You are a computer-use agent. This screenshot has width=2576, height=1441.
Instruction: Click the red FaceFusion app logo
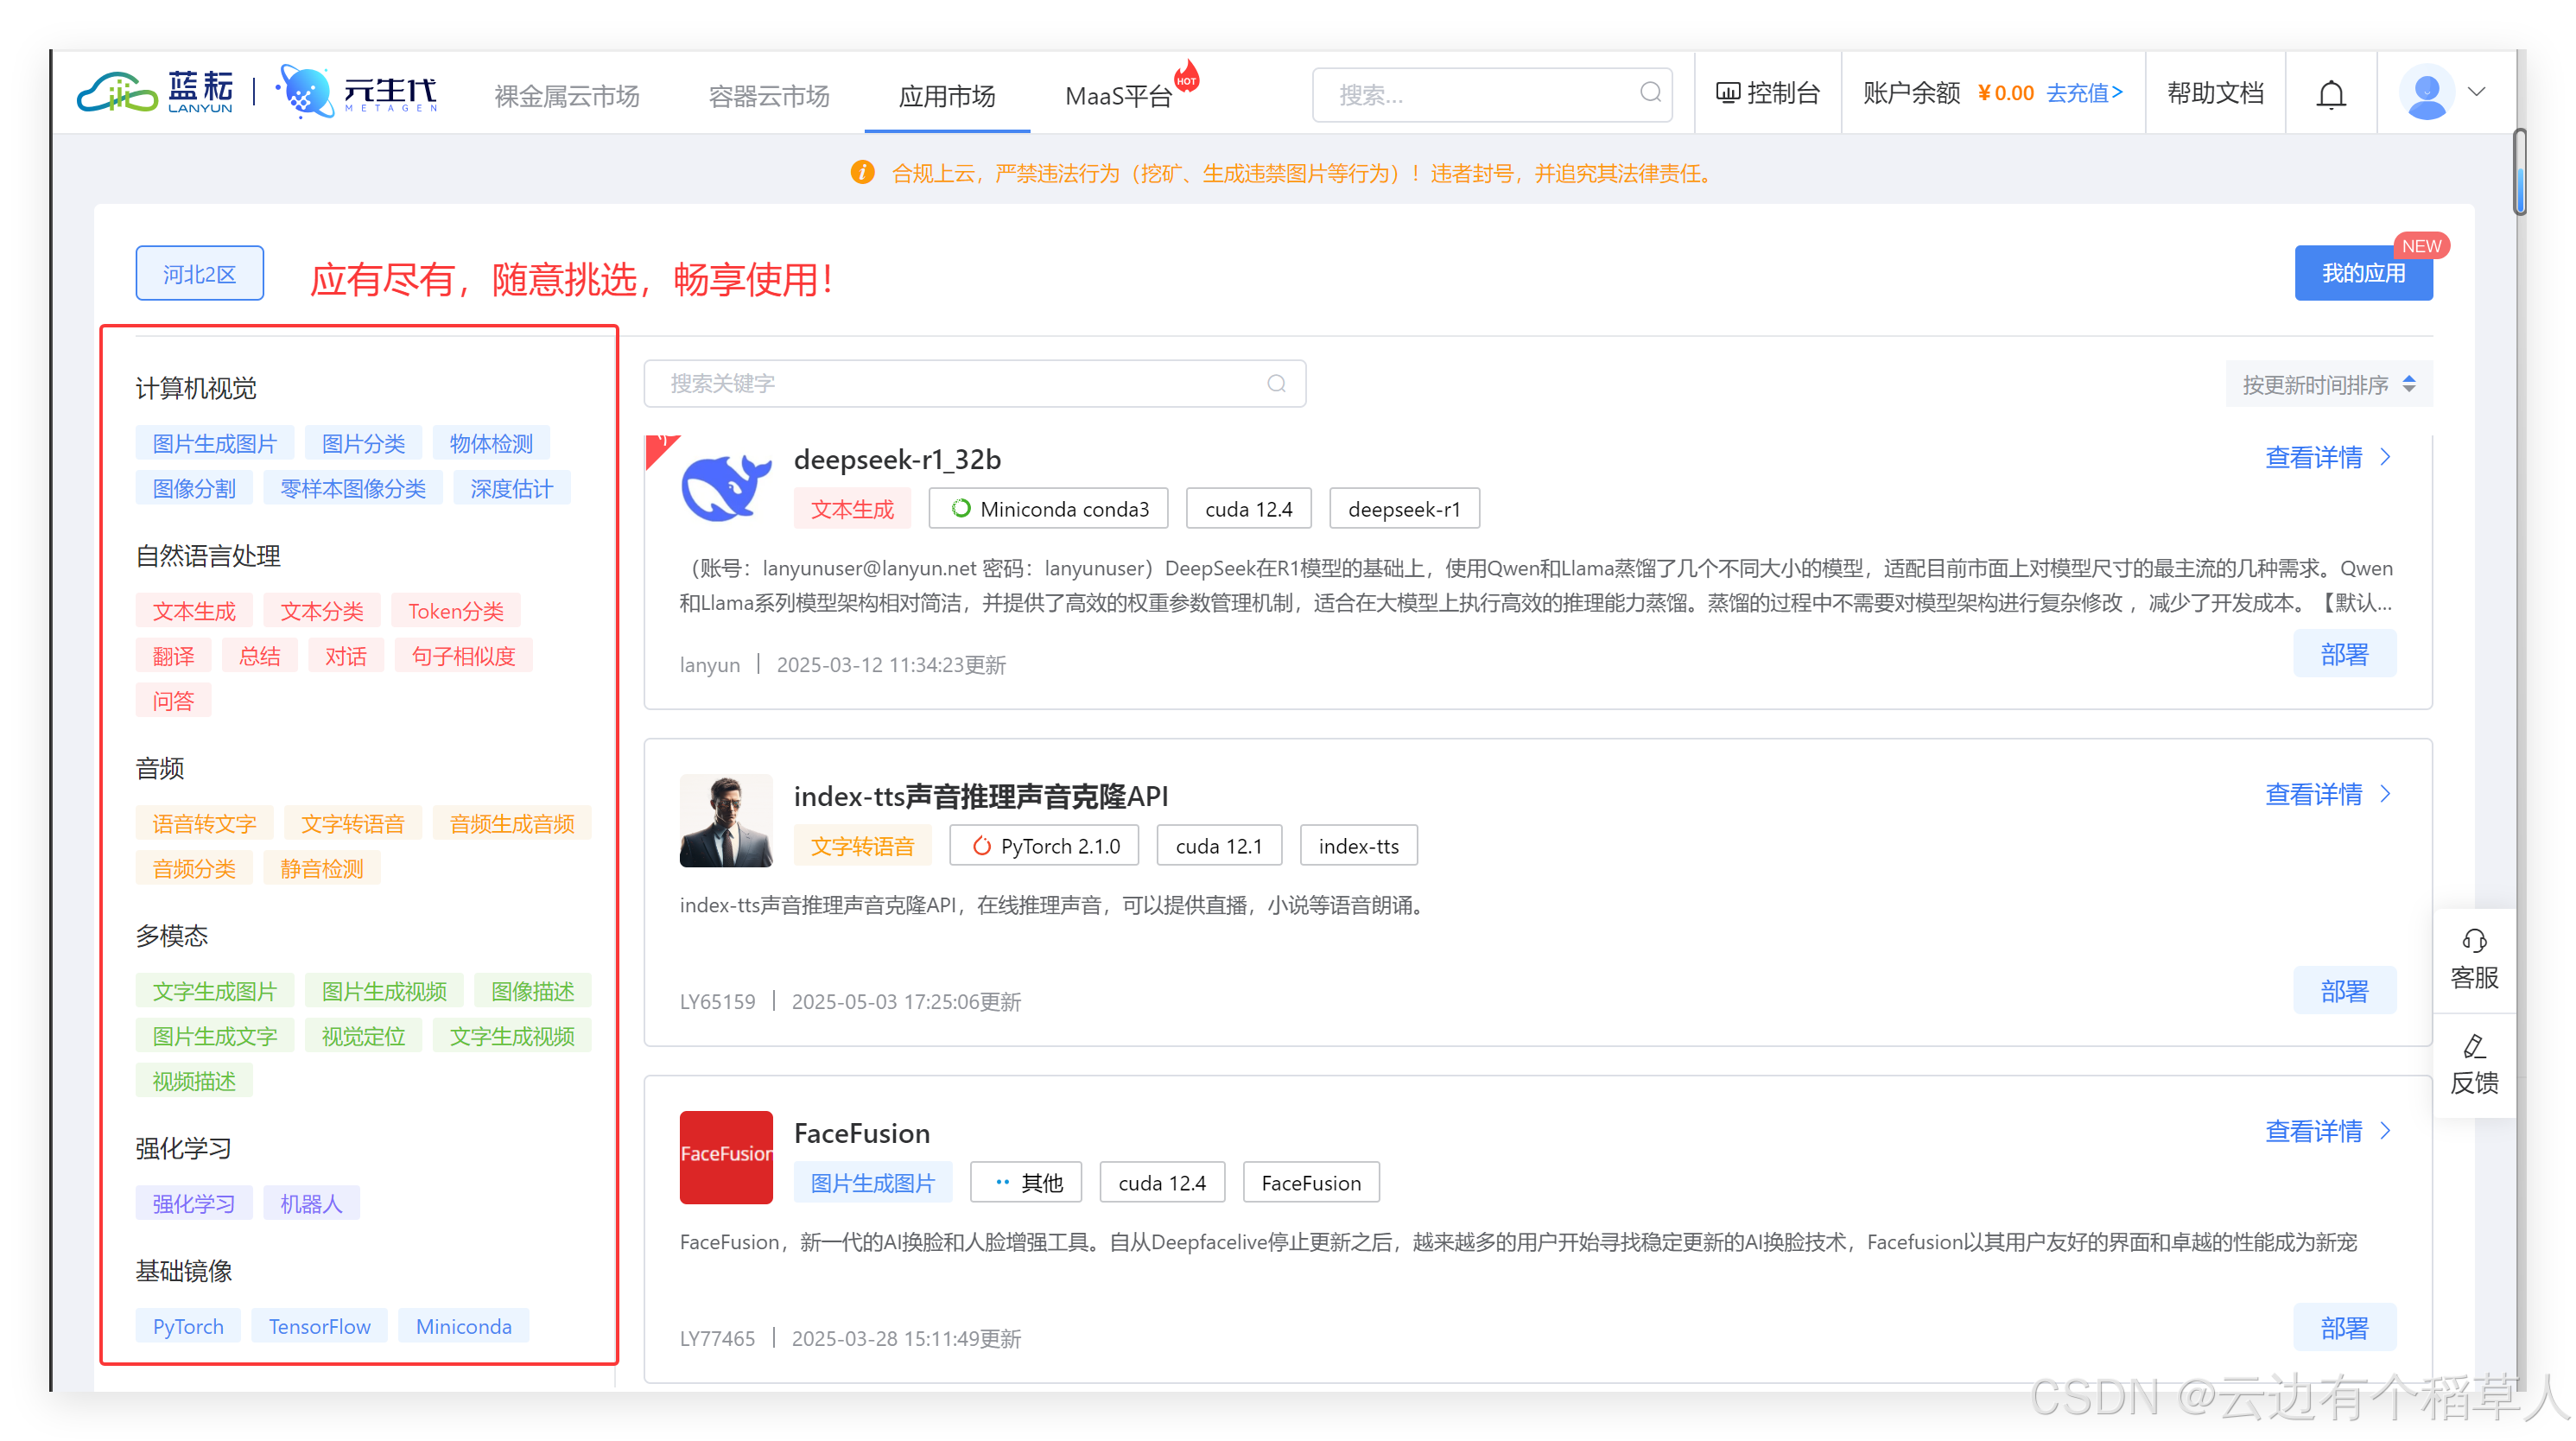[x=726, y=1157]
